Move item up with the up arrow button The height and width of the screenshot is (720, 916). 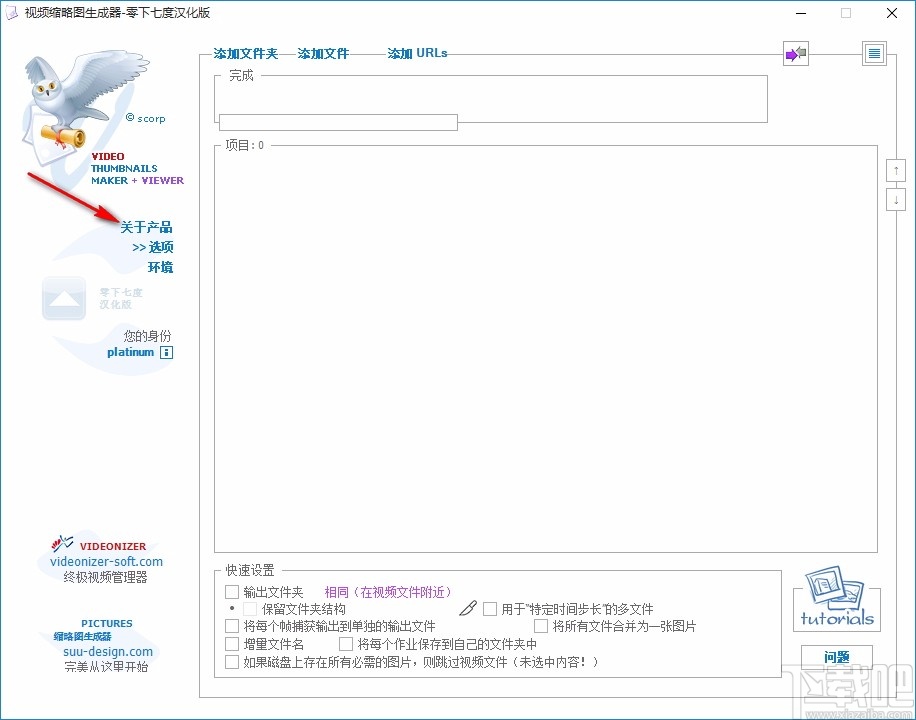pos(896,171)
